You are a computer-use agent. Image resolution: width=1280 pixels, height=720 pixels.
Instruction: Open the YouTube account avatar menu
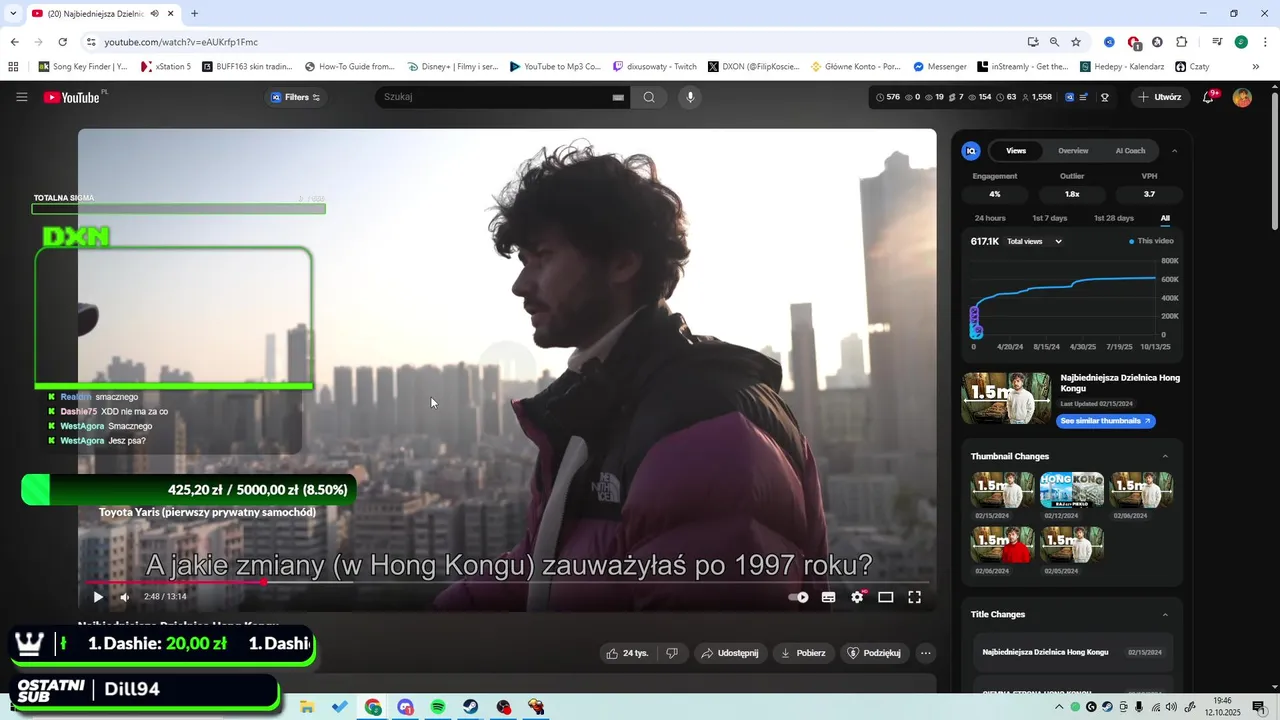pyautogui.click(x=1242, y=97)
